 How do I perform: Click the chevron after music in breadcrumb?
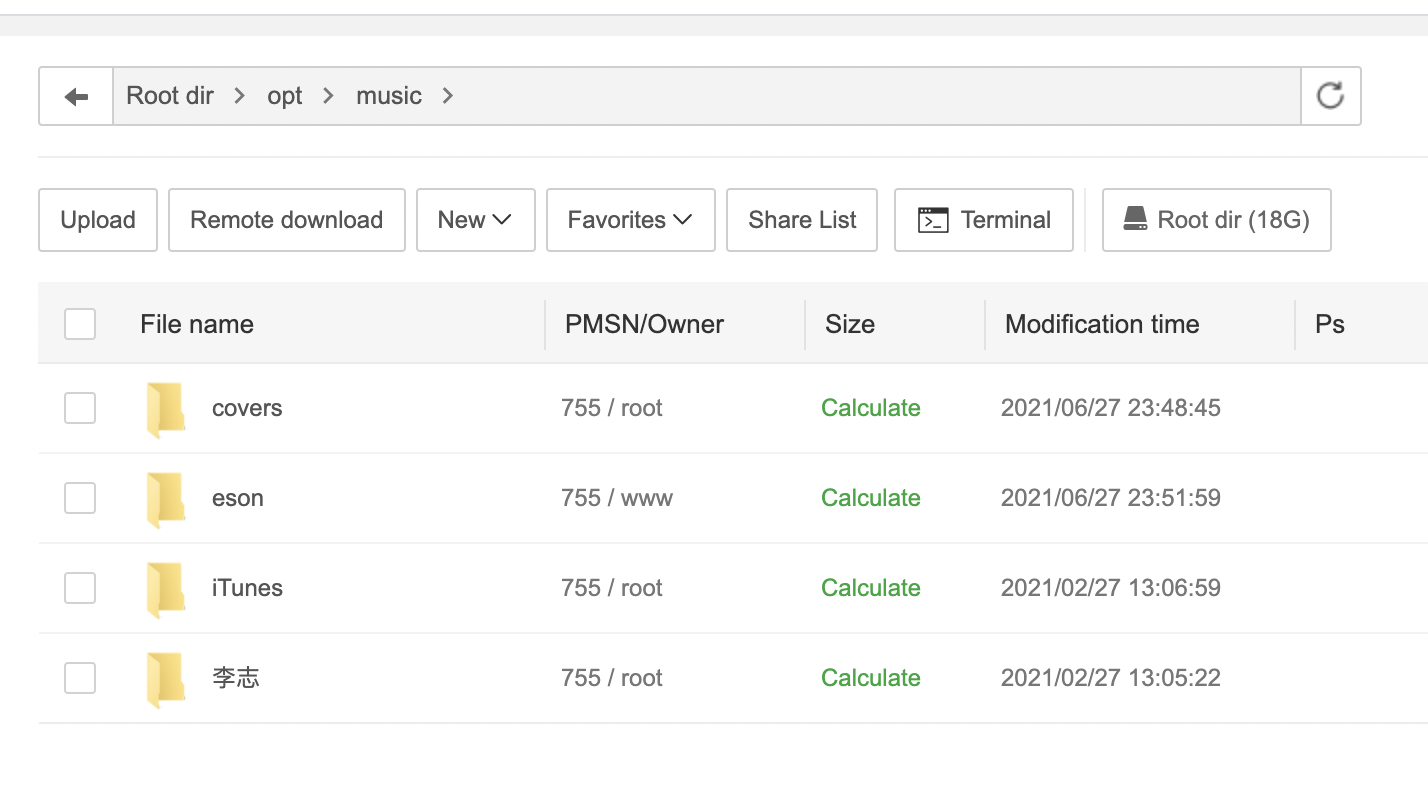(x=448, y=96)
